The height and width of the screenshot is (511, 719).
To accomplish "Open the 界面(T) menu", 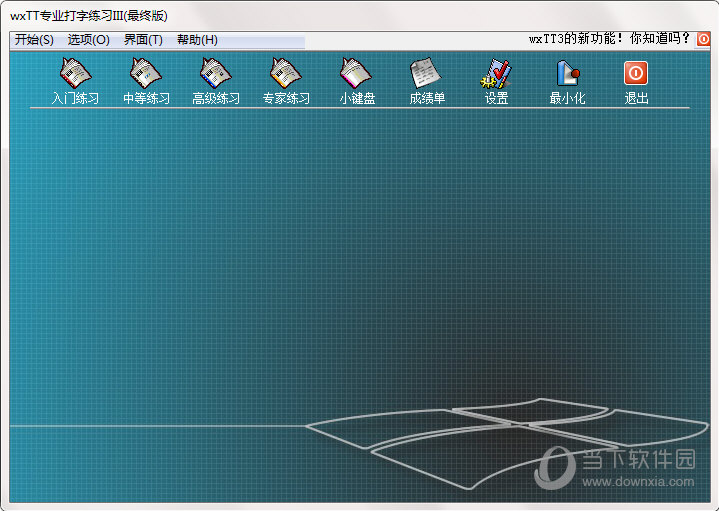I will tap(143, 40).
